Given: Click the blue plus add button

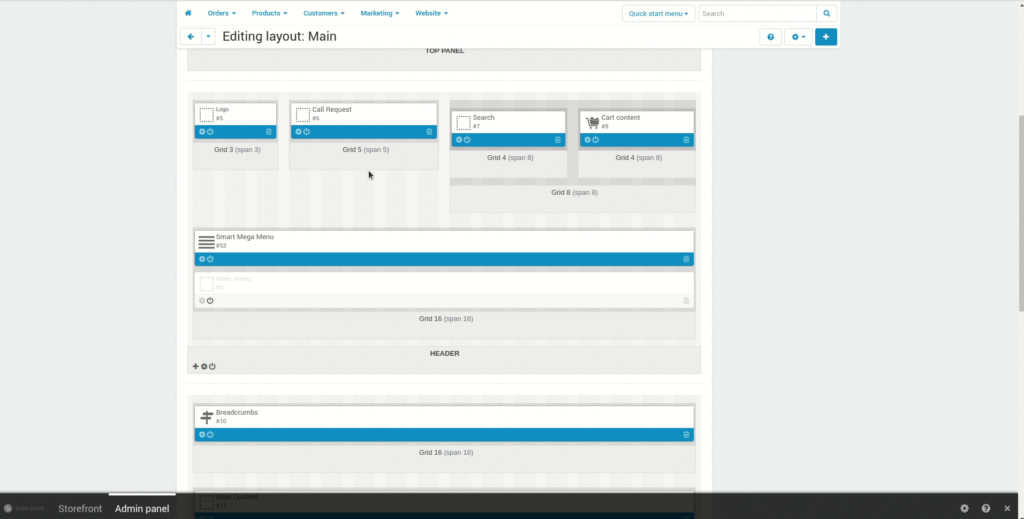Looking at the screenshot, I should (826, 37).
